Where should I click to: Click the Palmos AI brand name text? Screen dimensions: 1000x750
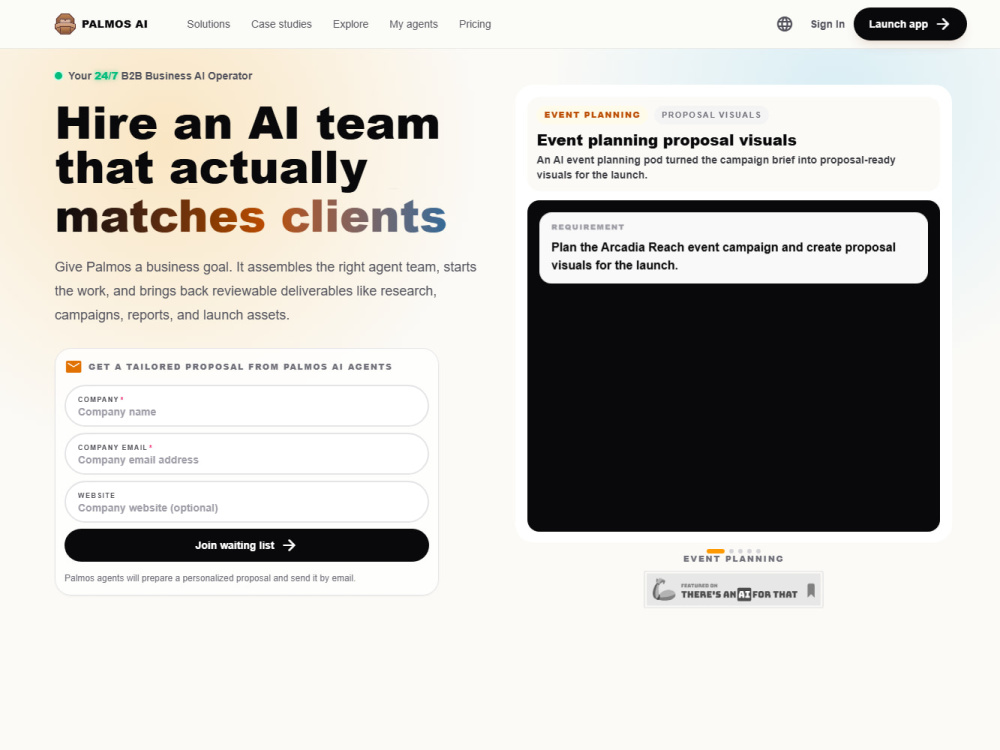[115, 24]
